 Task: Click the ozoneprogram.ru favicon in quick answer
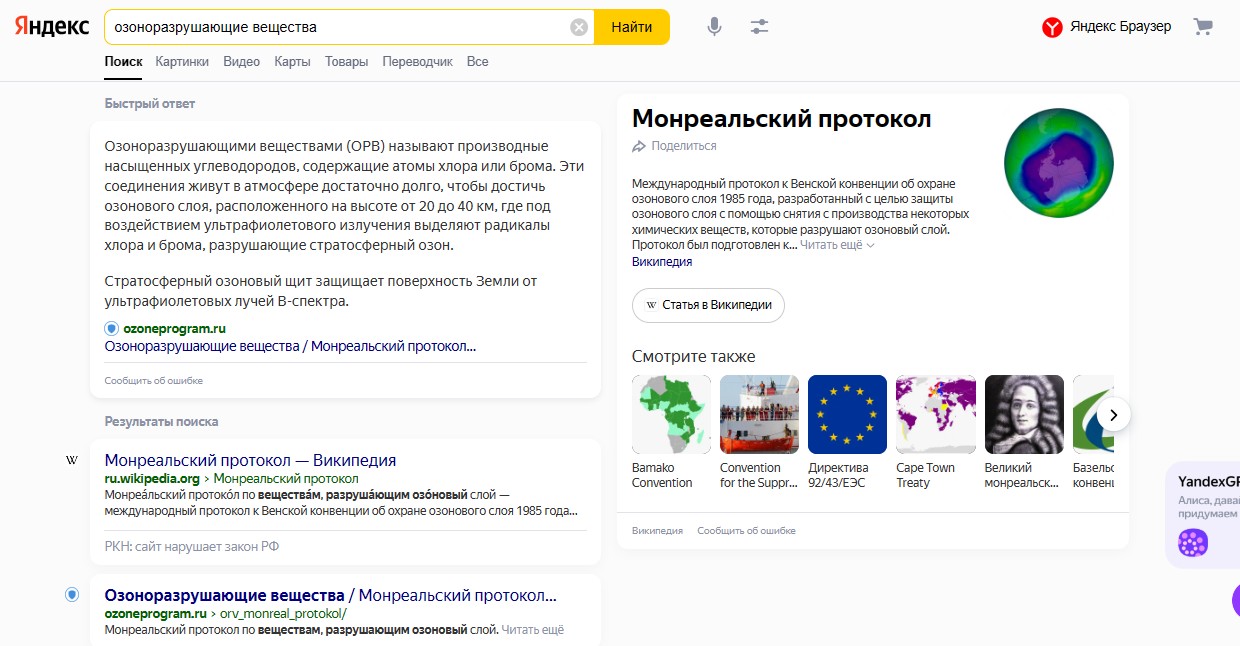pyautogui.click(x=111, y=328)
